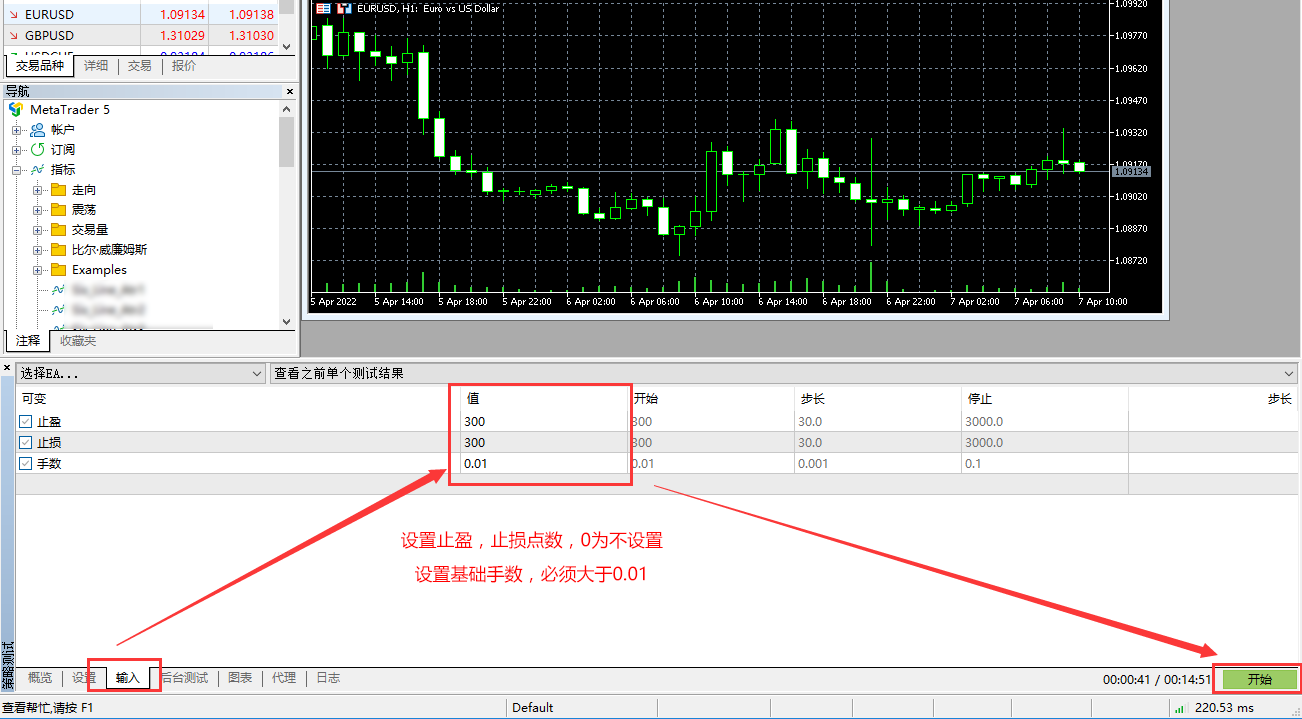Click the flag icon in the chart title
Screen dimensions: 1302x719
pyautogui.click(x=323, y=8)
